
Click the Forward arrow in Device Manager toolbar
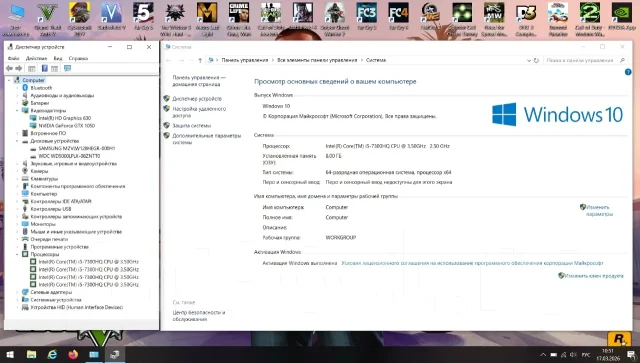pos(19,69)
